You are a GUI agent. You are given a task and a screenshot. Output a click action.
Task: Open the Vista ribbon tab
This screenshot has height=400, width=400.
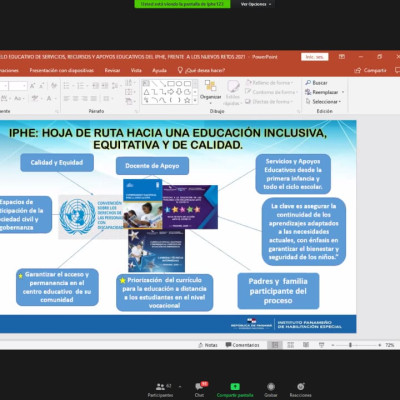[x=136, y=70]
